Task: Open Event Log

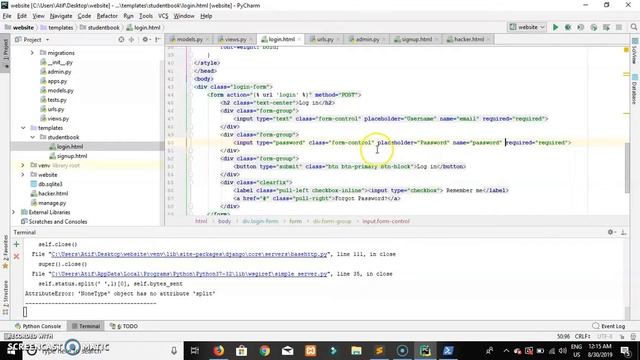Action: coord(609,326)
